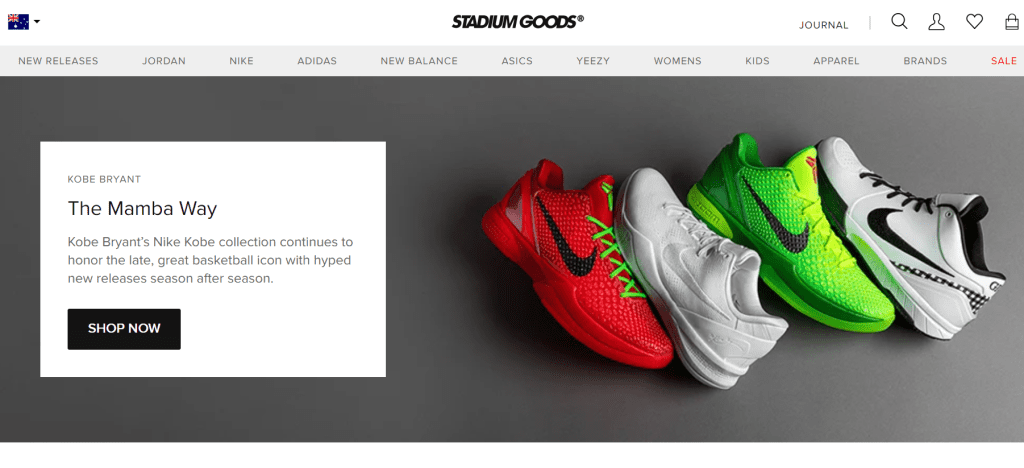The image size is (1024, 468).
Task: View wishlist via heart icon
Action: (974, 22)
